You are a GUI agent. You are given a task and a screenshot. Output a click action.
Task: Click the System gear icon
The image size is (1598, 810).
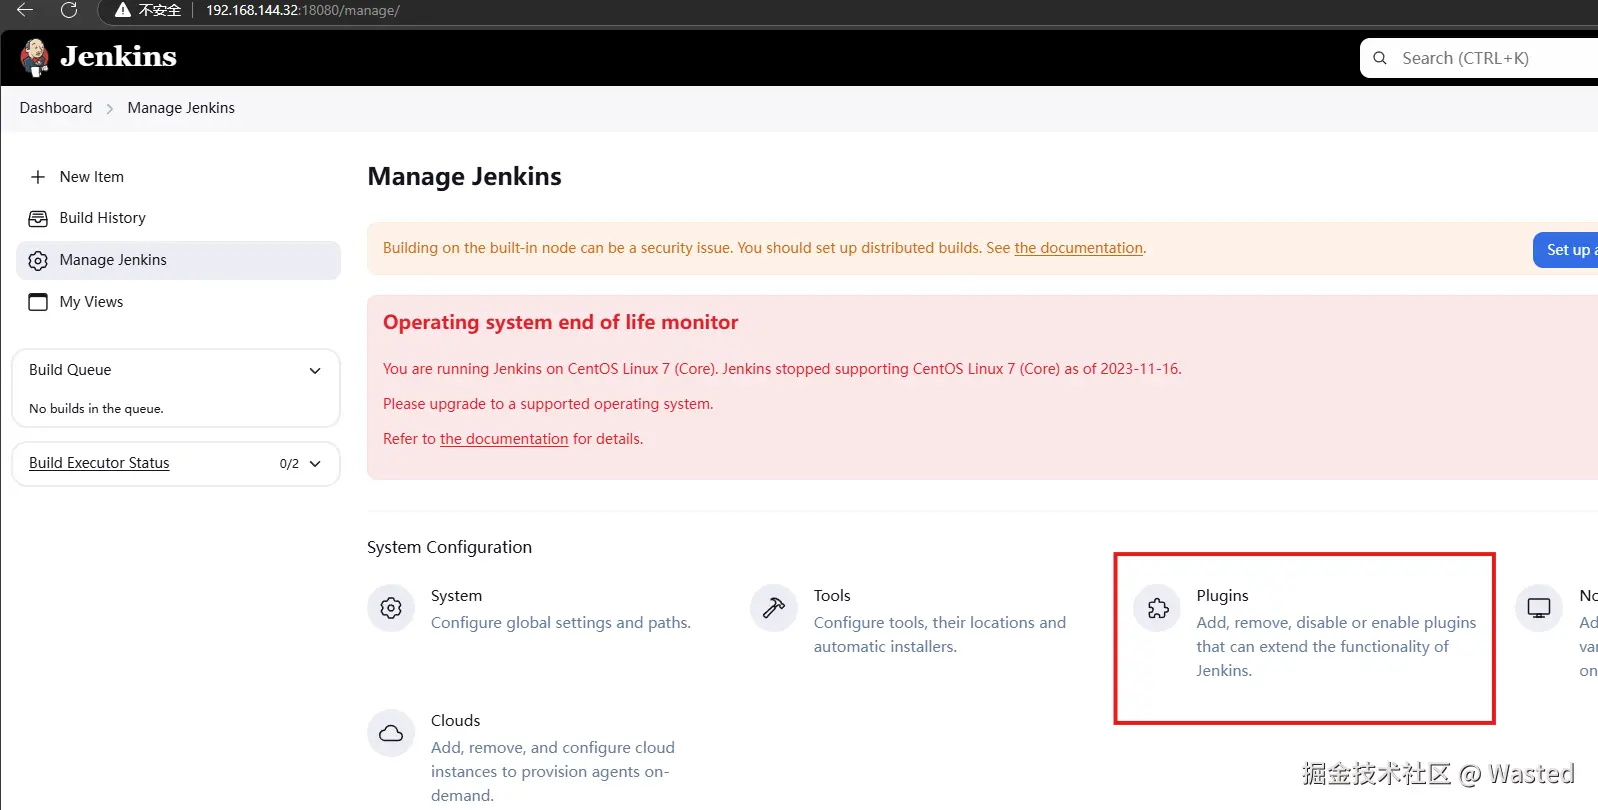tap(391, 608)
